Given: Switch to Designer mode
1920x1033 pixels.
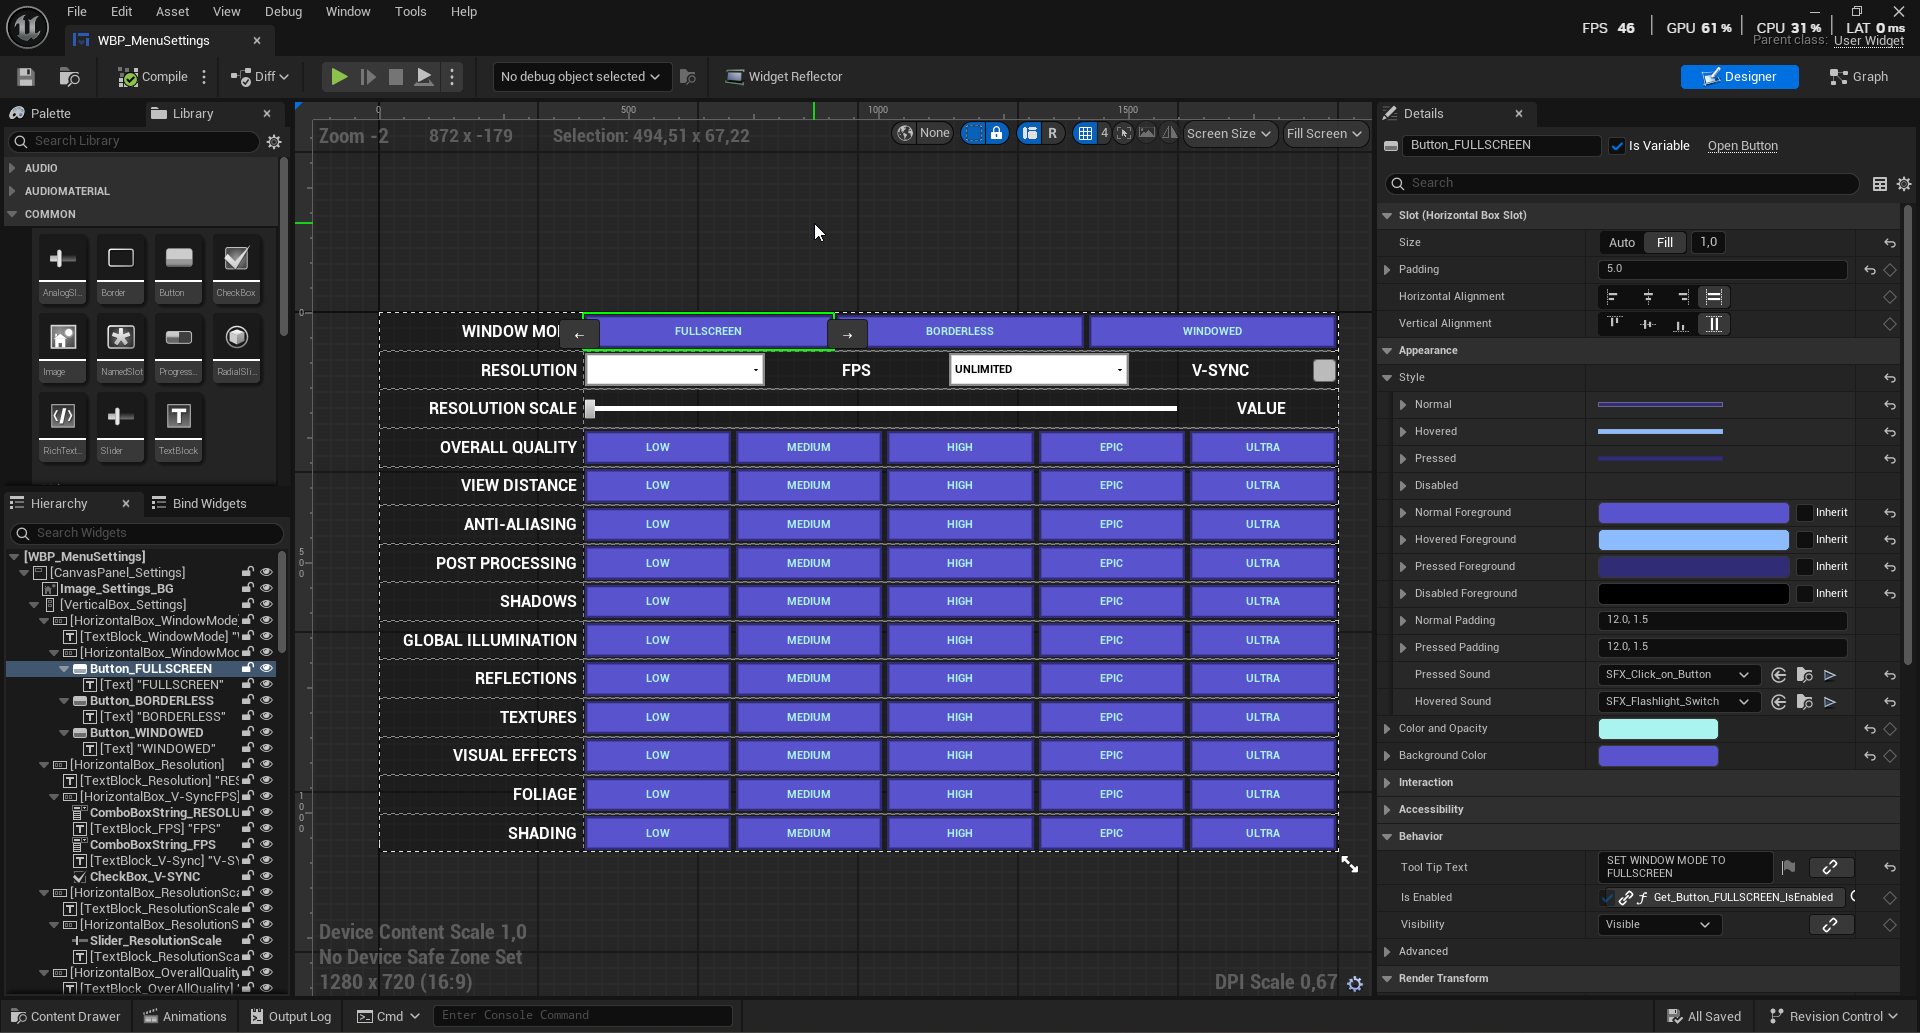Looking at the screenshot, I should (x=1739, y=77).
